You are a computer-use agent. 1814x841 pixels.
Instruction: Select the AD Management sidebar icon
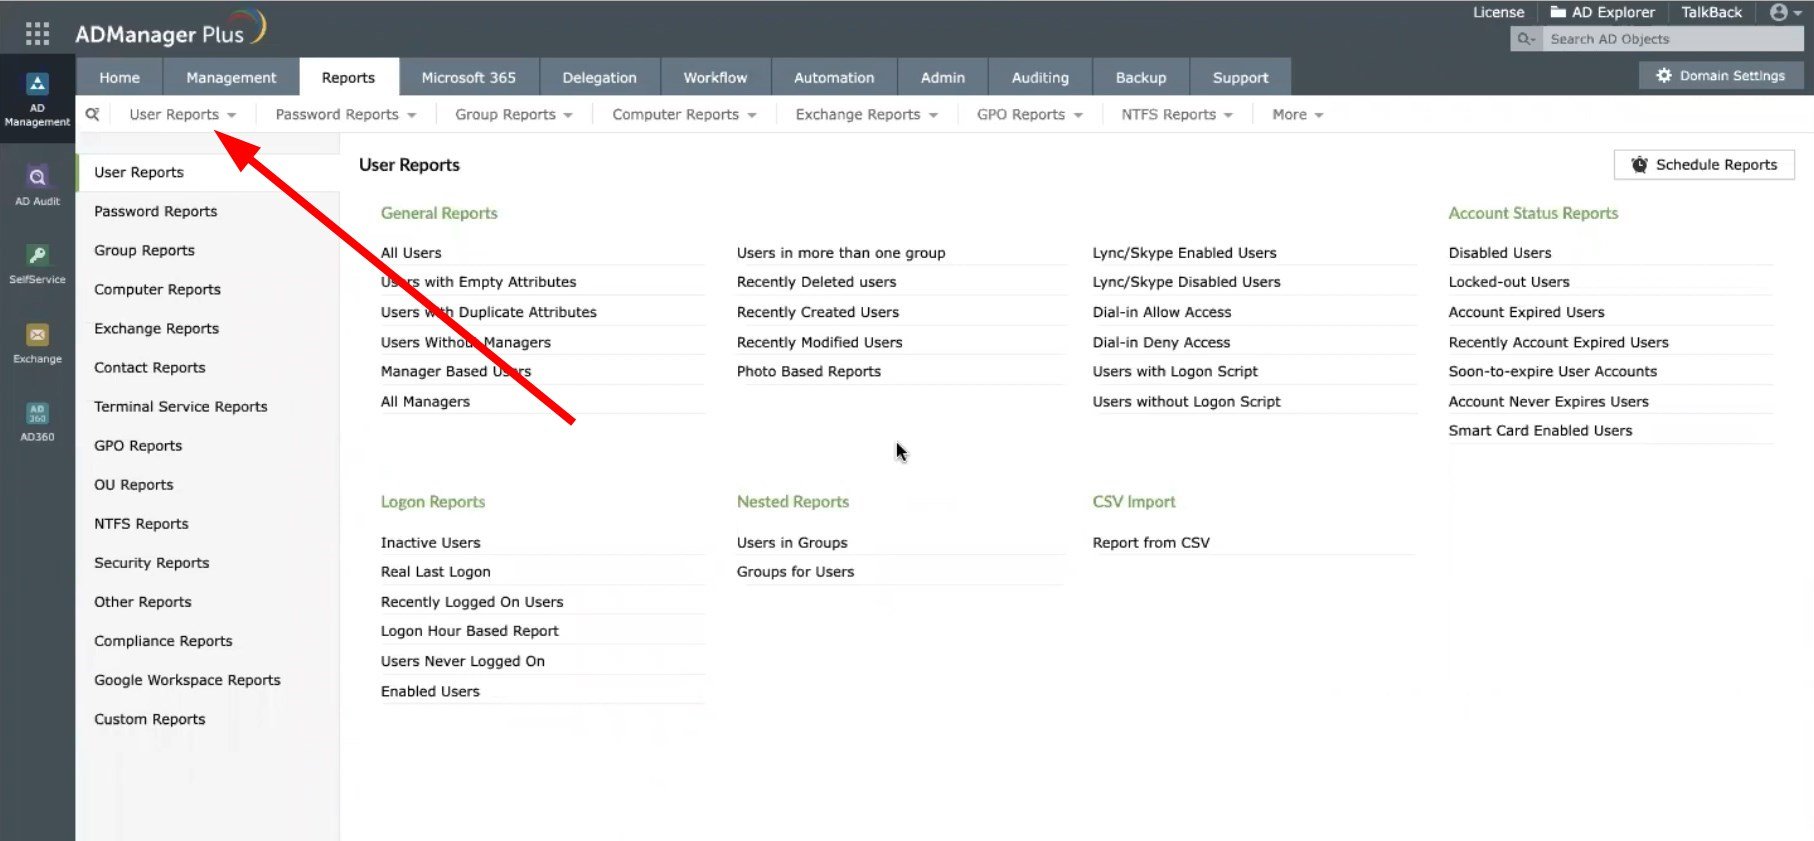tap(37, 99)
